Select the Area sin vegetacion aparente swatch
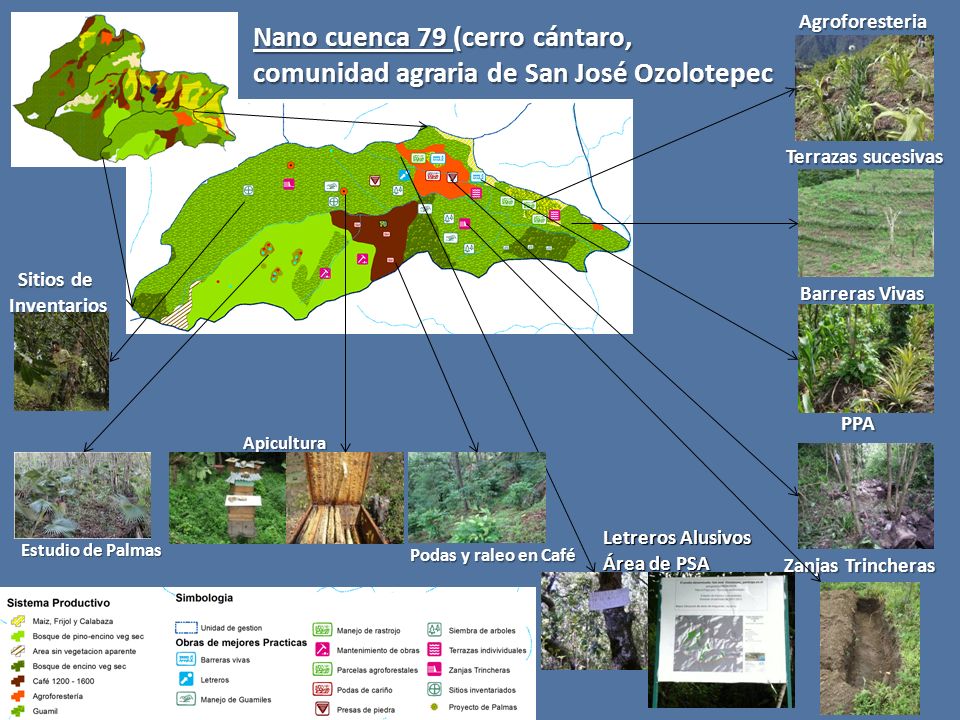 17,651
